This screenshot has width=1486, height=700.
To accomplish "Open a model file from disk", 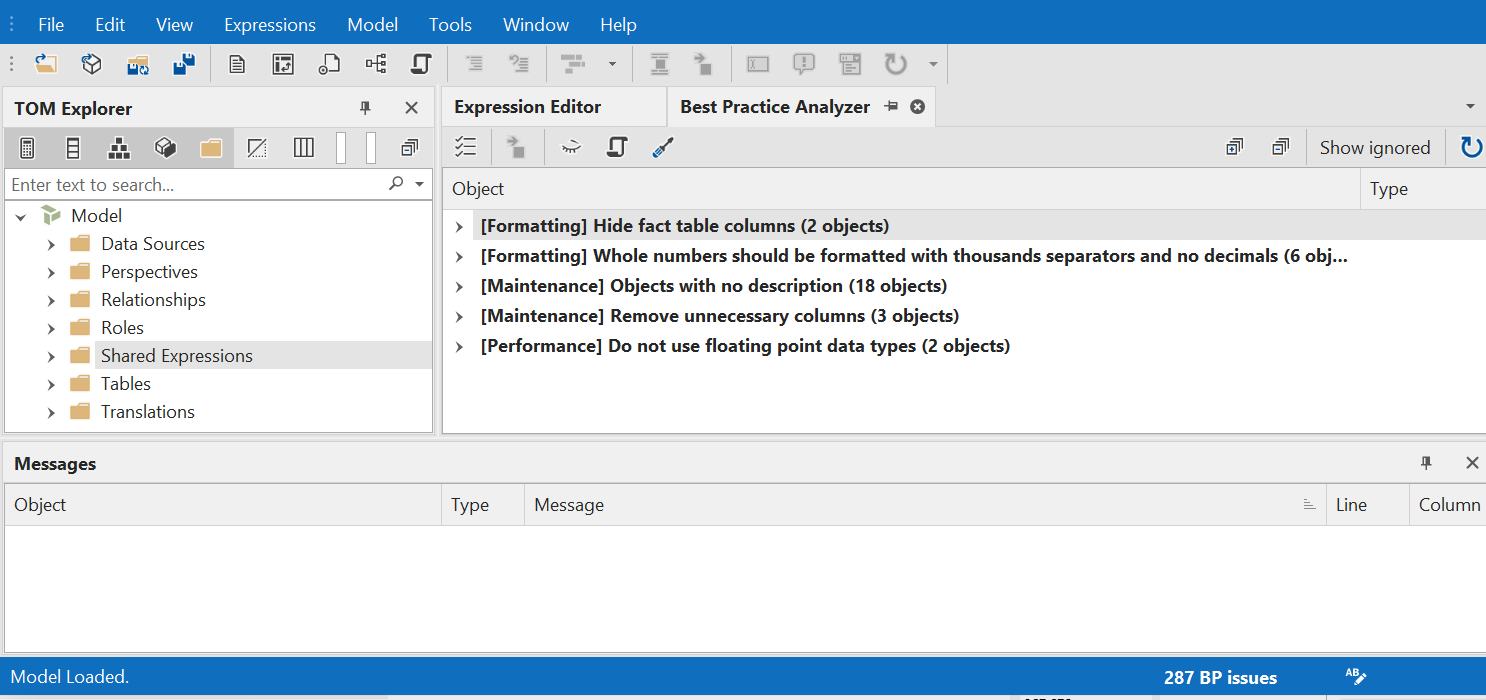I will pos(46,63).
